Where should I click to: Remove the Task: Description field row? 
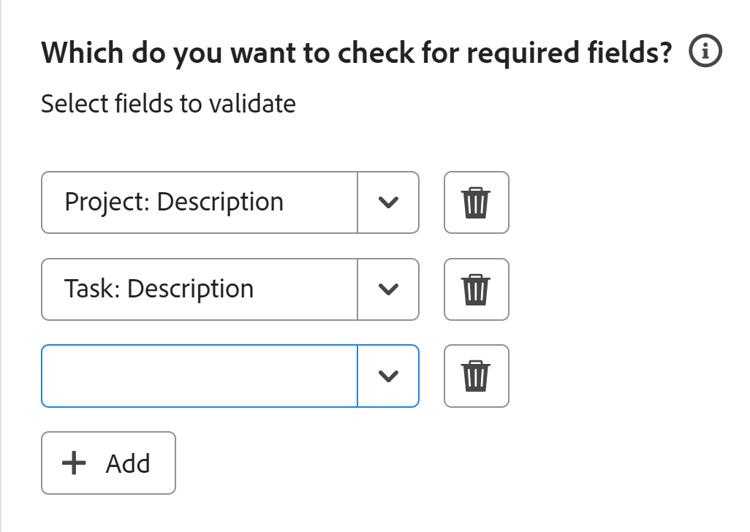click(476, 290)
